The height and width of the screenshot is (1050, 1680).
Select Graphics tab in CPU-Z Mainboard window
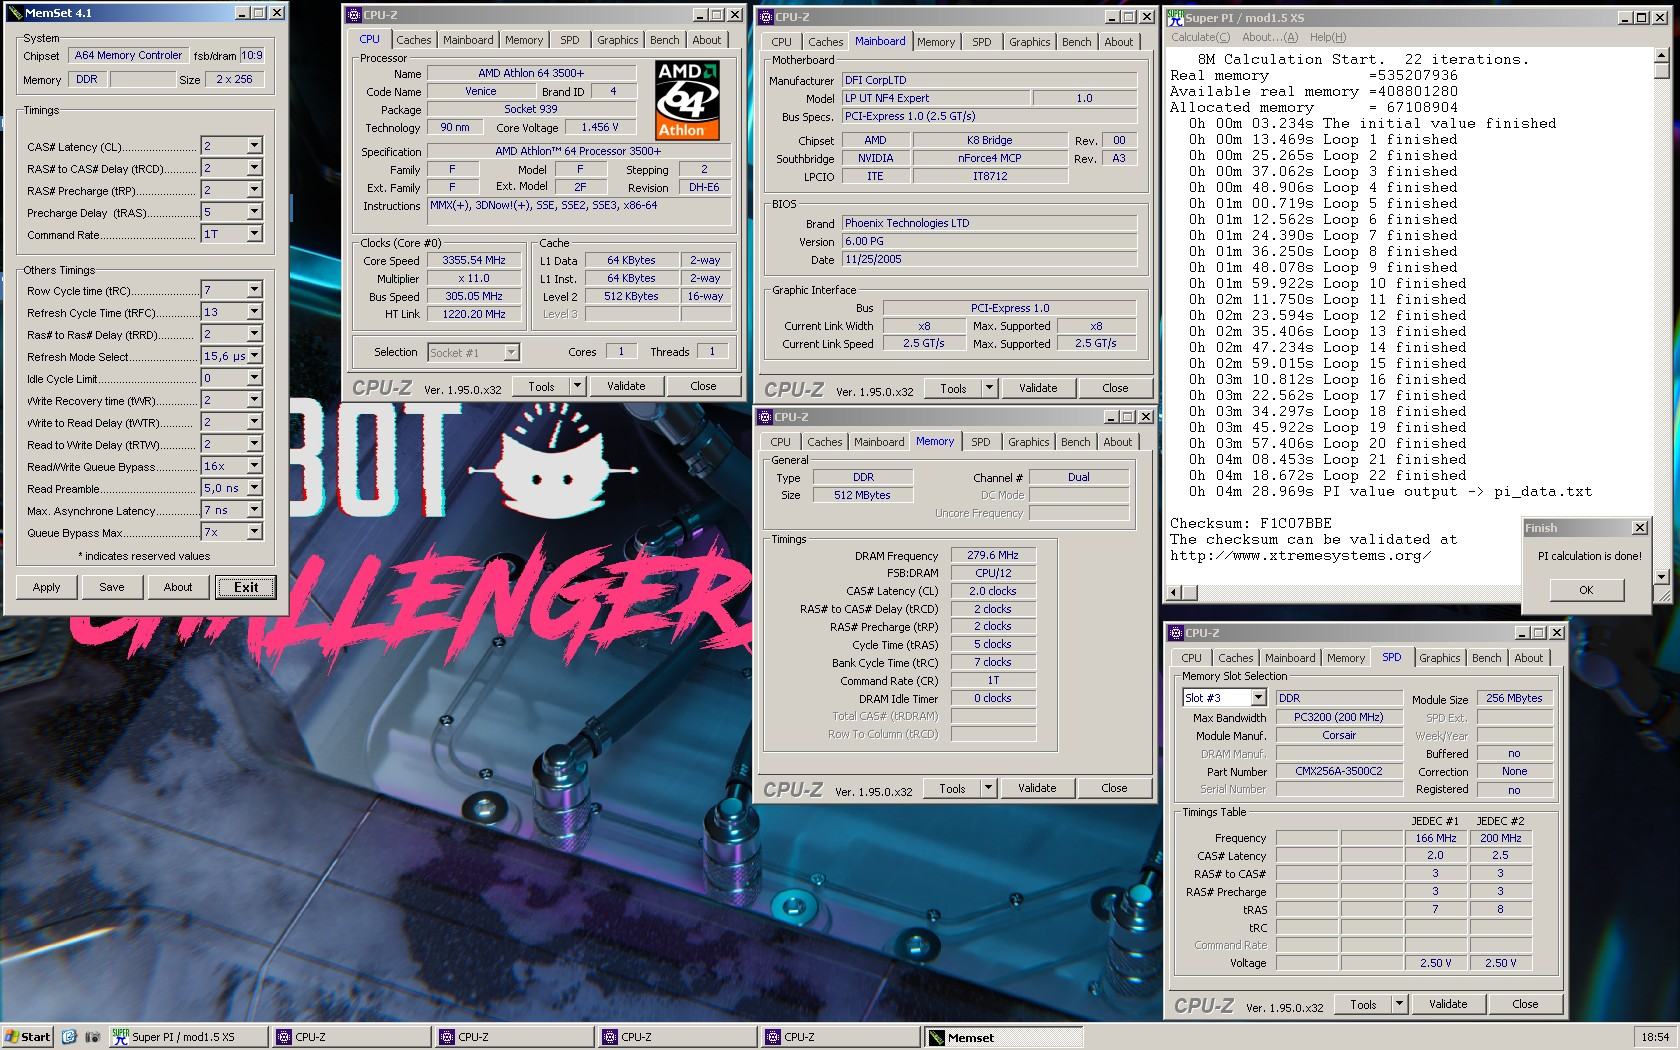coord(1029,42)
